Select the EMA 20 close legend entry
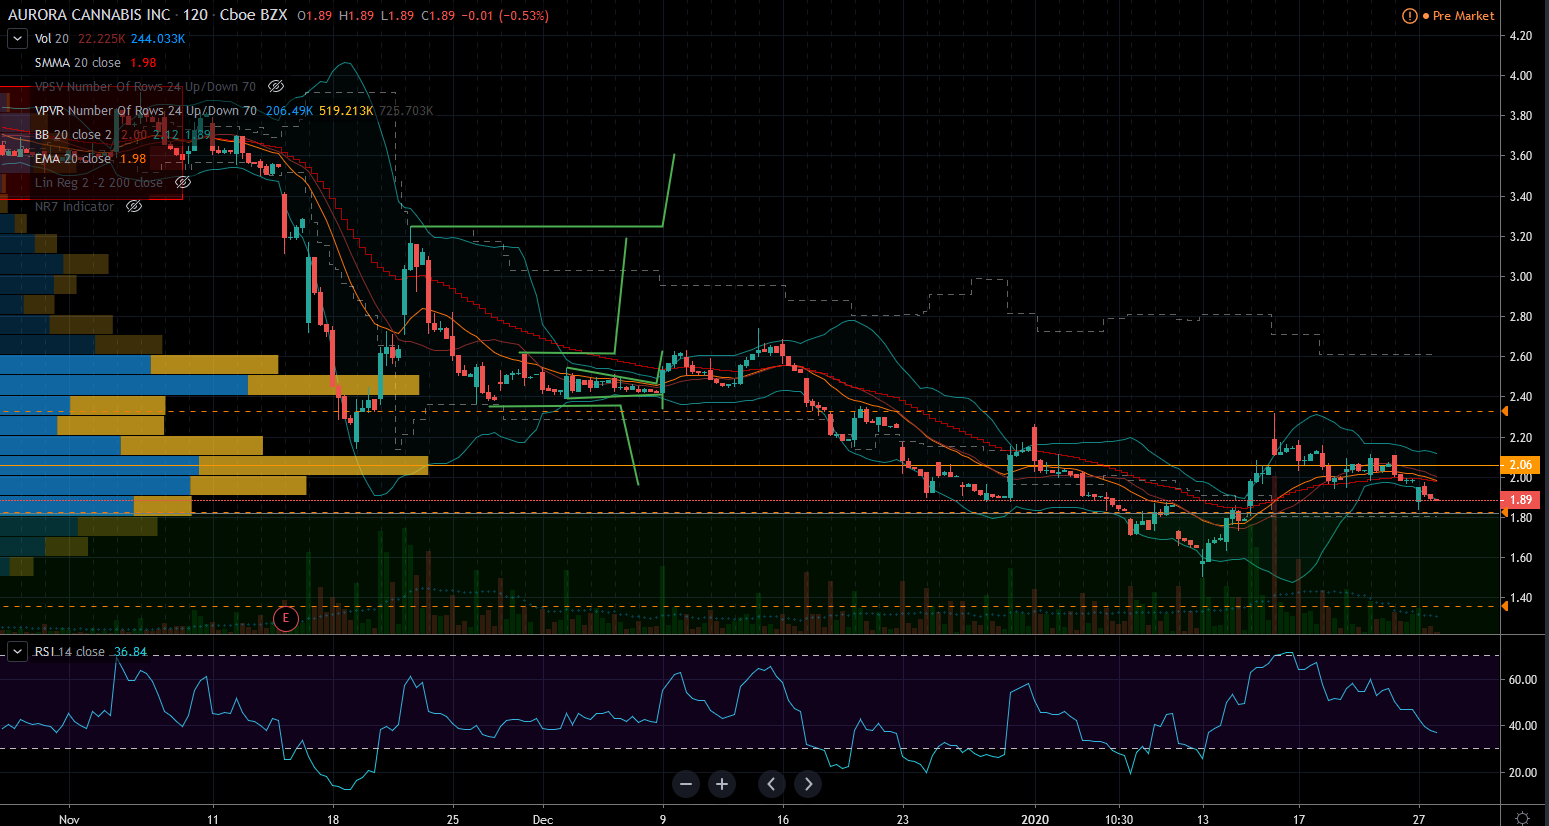The image size is (1549, 826). point(73,159)
